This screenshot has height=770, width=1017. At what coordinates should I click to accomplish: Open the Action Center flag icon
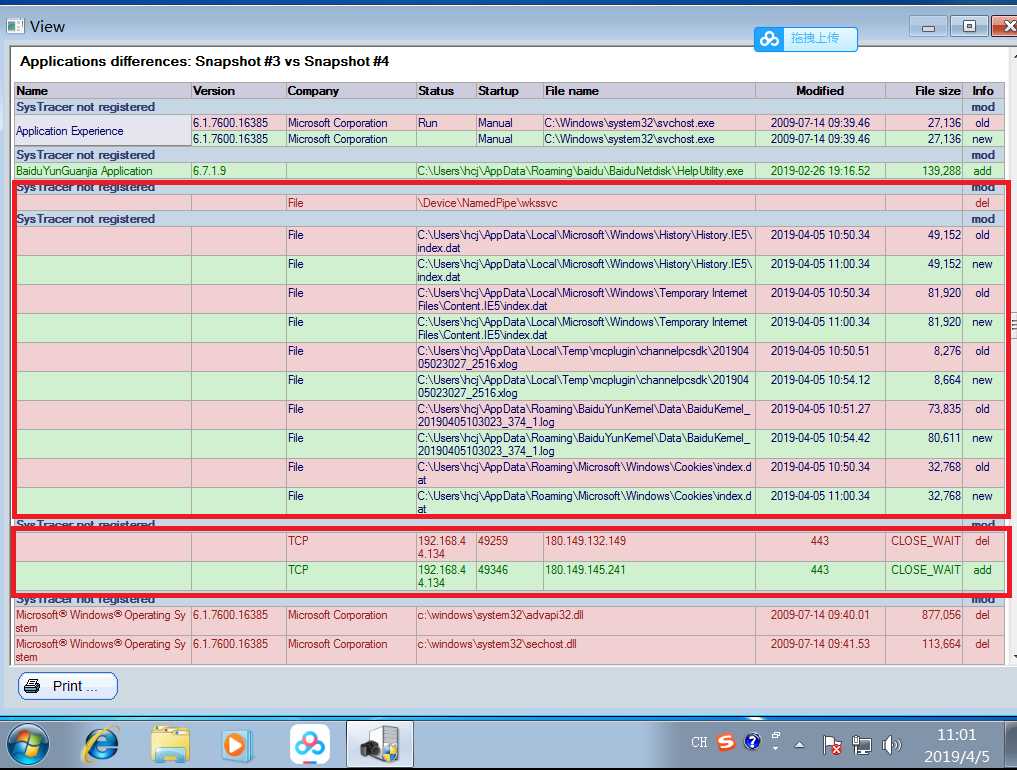(832, 745)
